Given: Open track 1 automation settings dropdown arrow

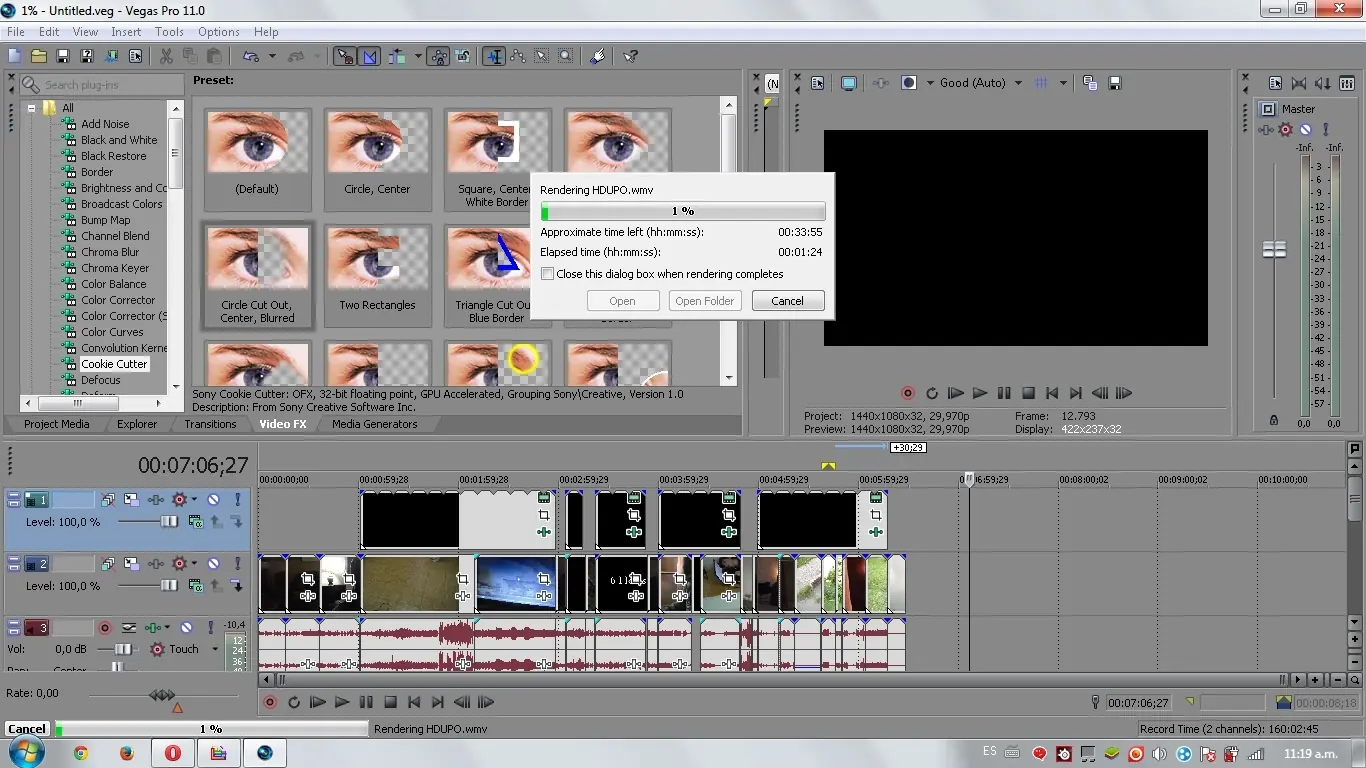Looking at the screenshot, I should (194, 499).
